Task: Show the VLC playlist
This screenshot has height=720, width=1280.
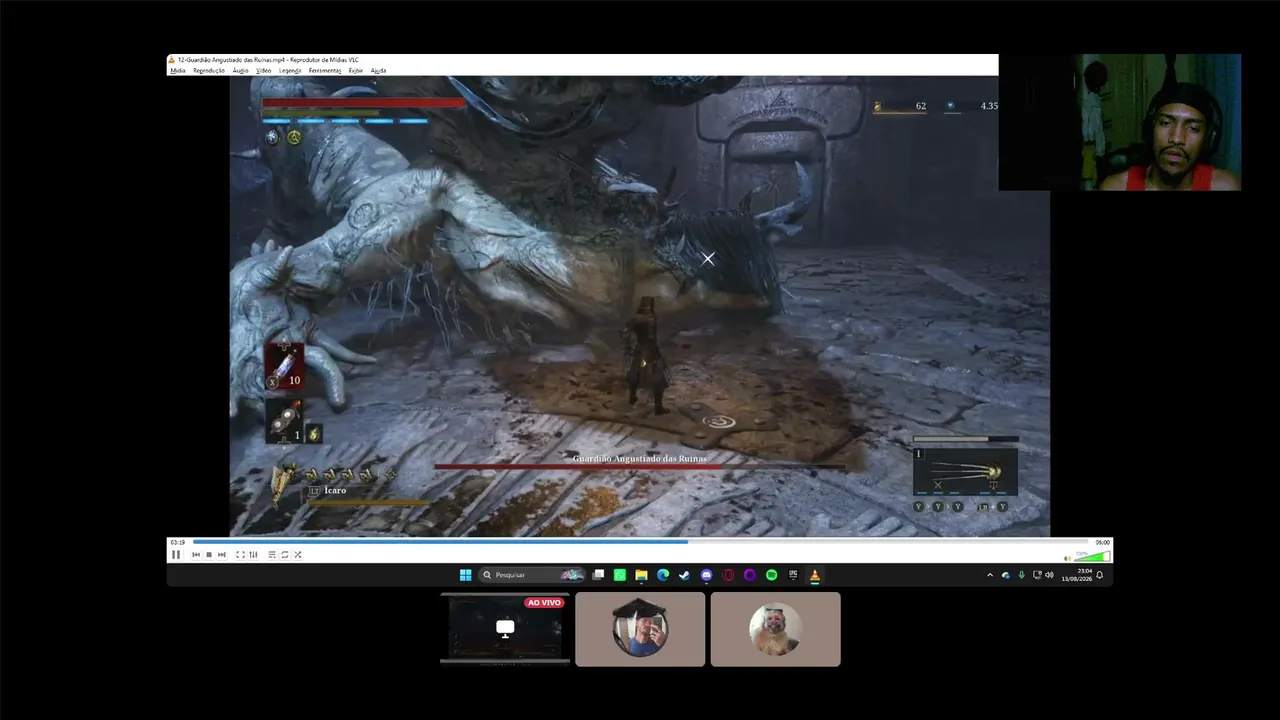Action: coord(272,555)
